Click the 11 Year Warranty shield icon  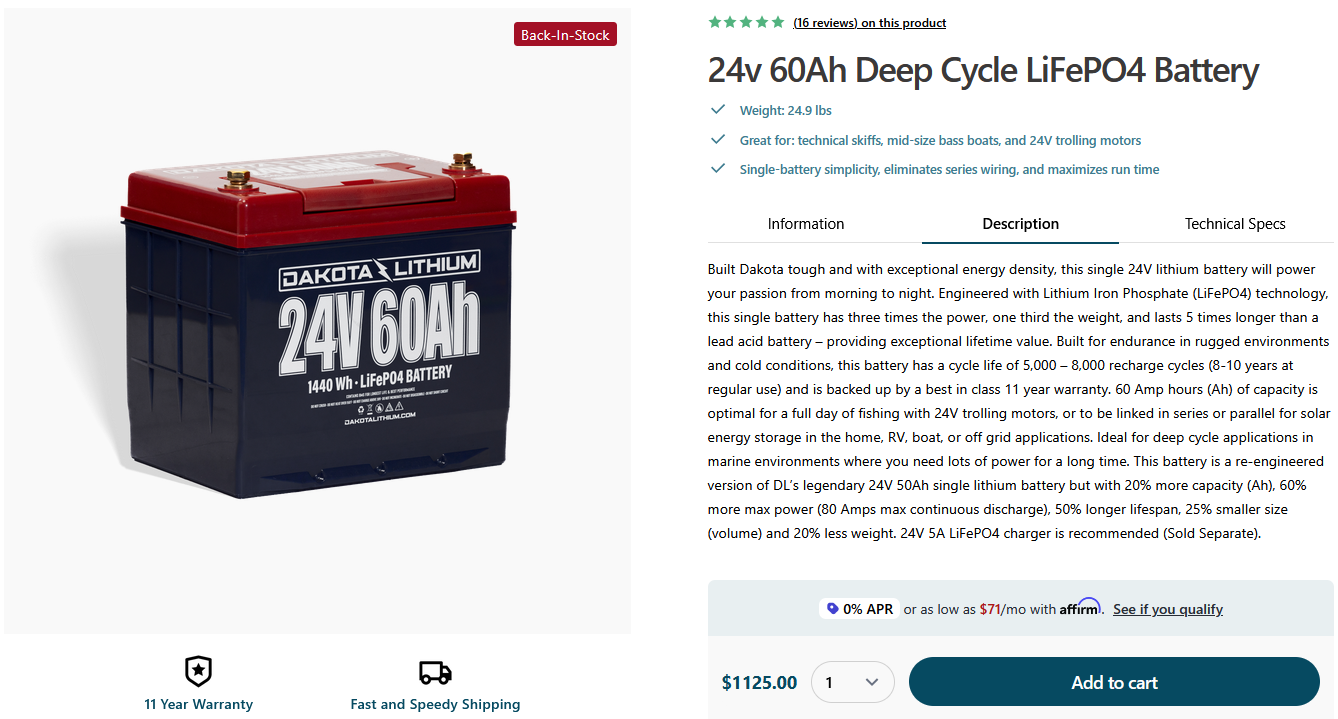tap(198, 671)
